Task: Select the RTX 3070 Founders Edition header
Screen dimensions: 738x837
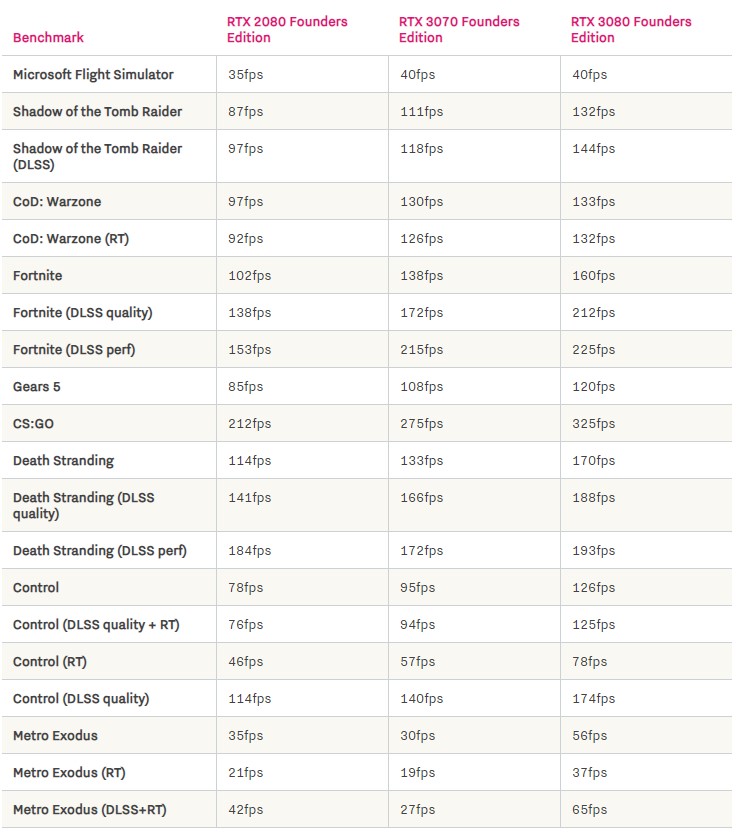Action: [459, 29]
